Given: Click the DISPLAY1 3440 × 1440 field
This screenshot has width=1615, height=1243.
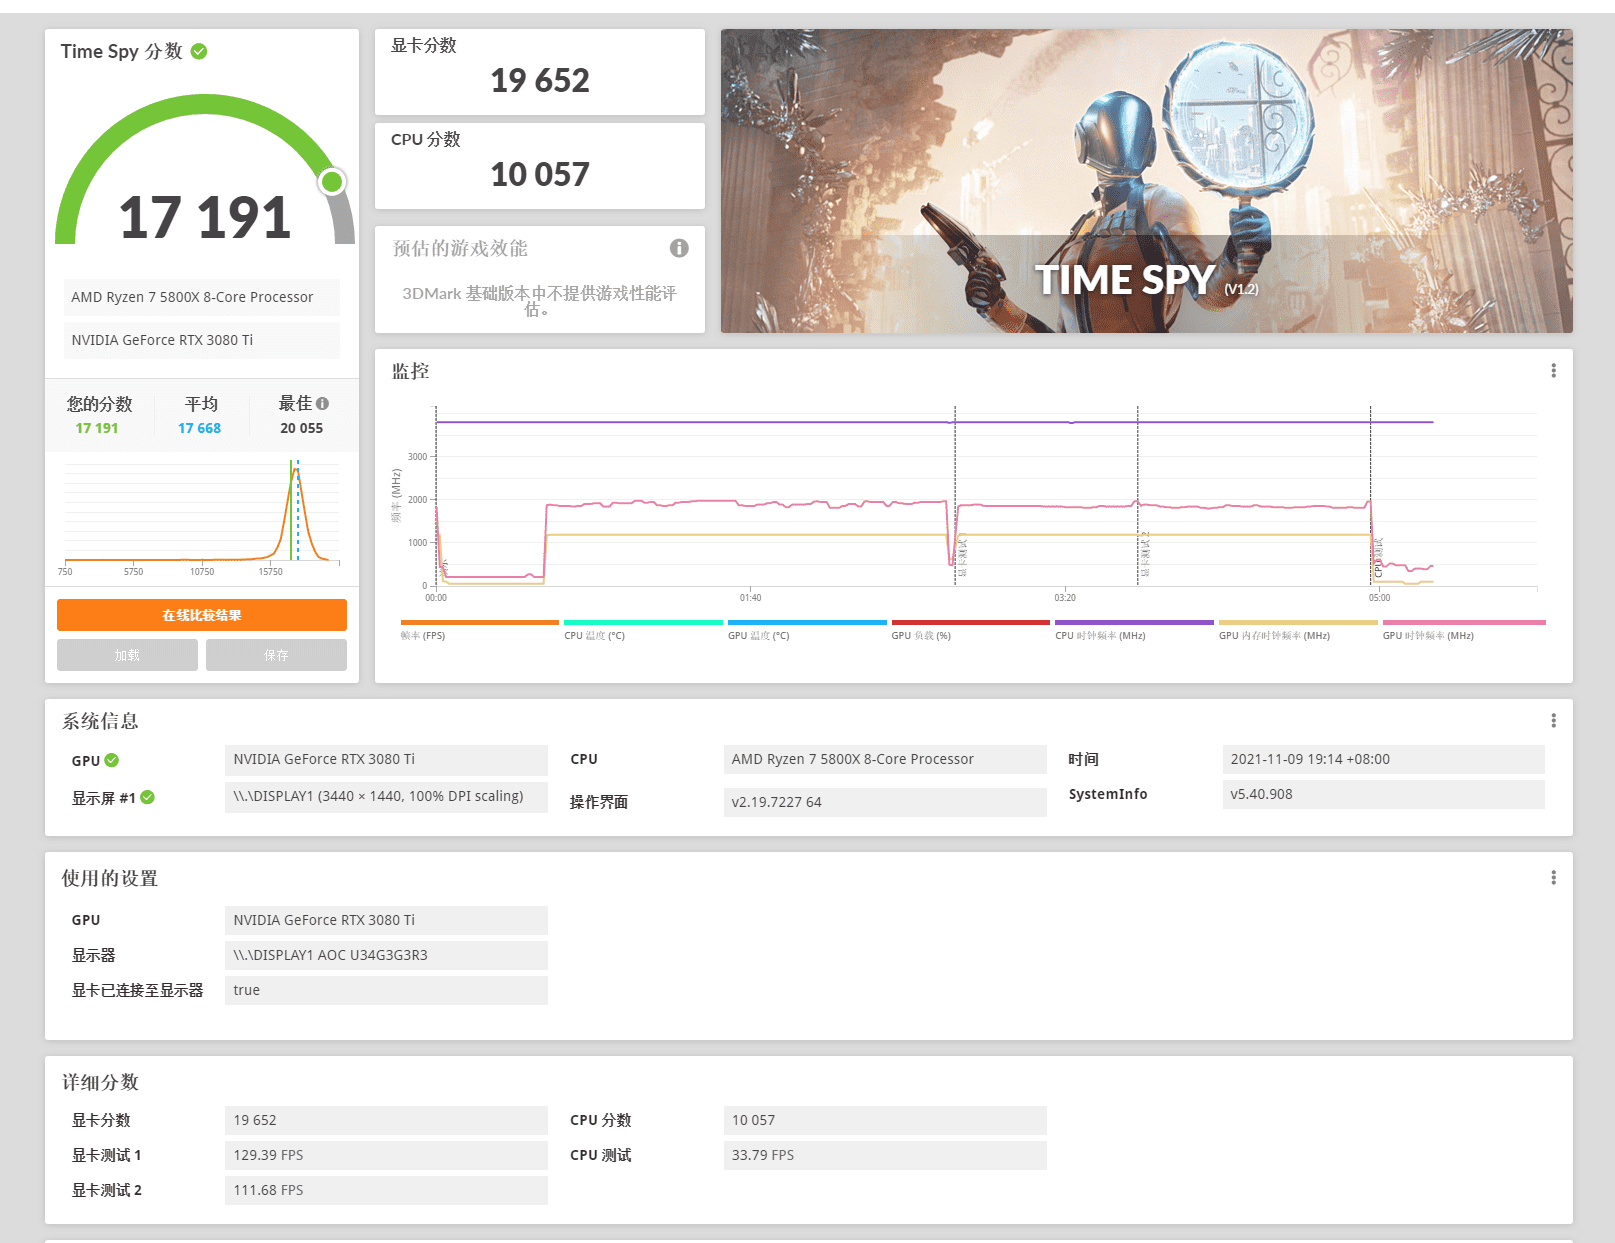Looking at the screenshot, I should coord(386,796).
